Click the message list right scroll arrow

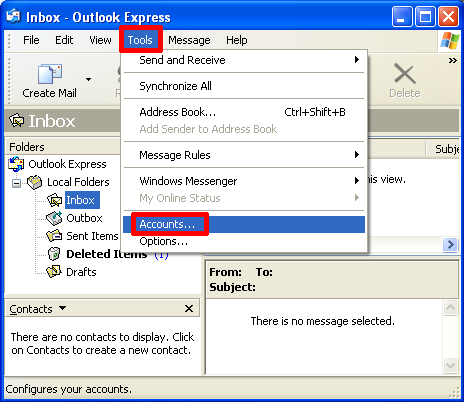tap(450, 245)
